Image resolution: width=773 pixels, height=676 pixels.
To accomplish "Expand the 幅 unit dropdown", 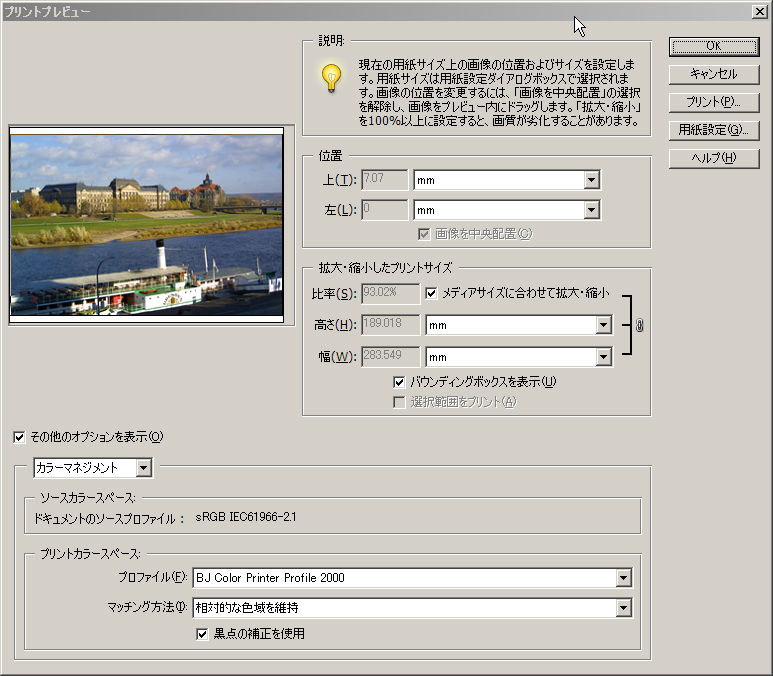I will pos(603,357).
